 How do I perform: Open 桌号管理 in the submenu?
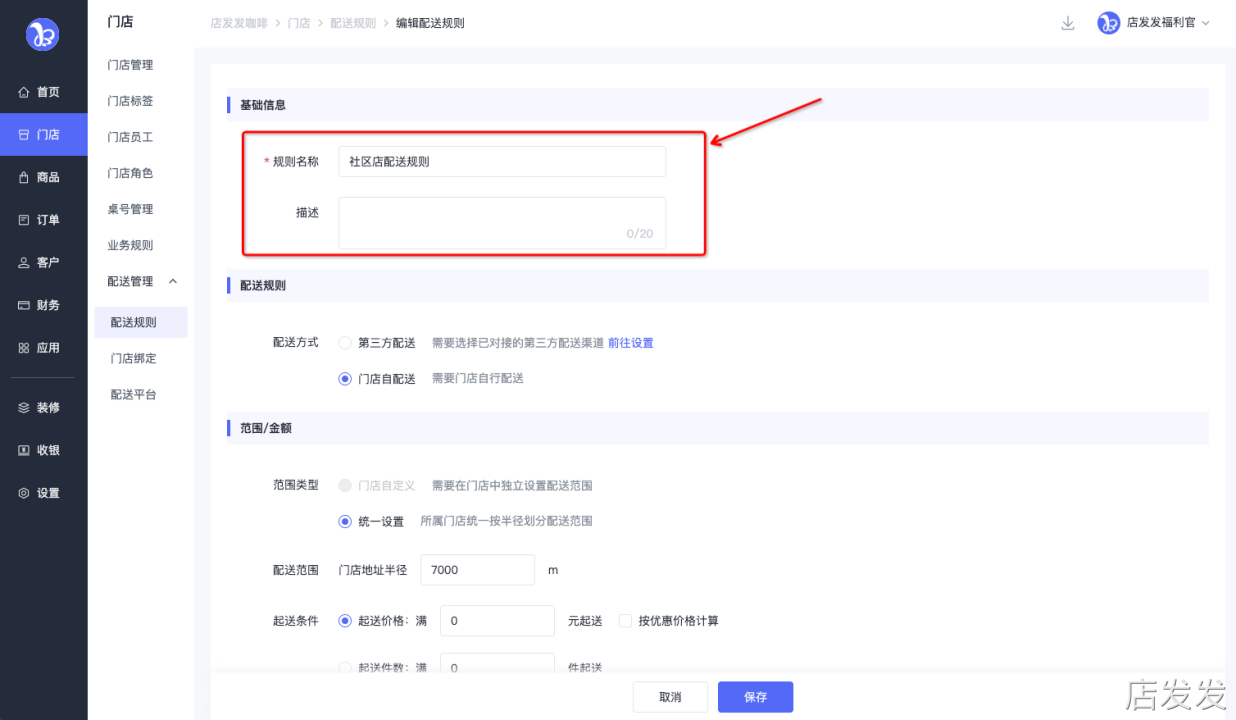point(130,209)
